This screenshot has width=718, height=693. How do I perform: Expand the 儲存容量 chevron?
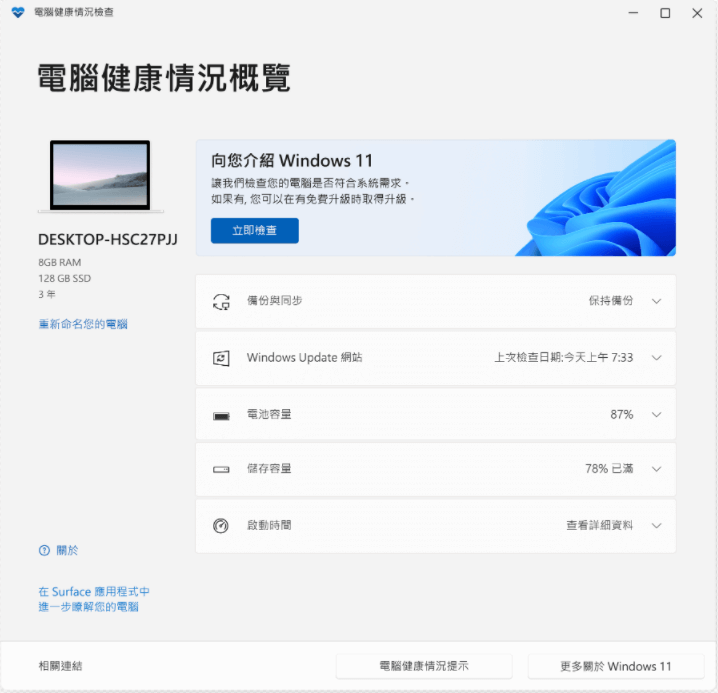657,469
